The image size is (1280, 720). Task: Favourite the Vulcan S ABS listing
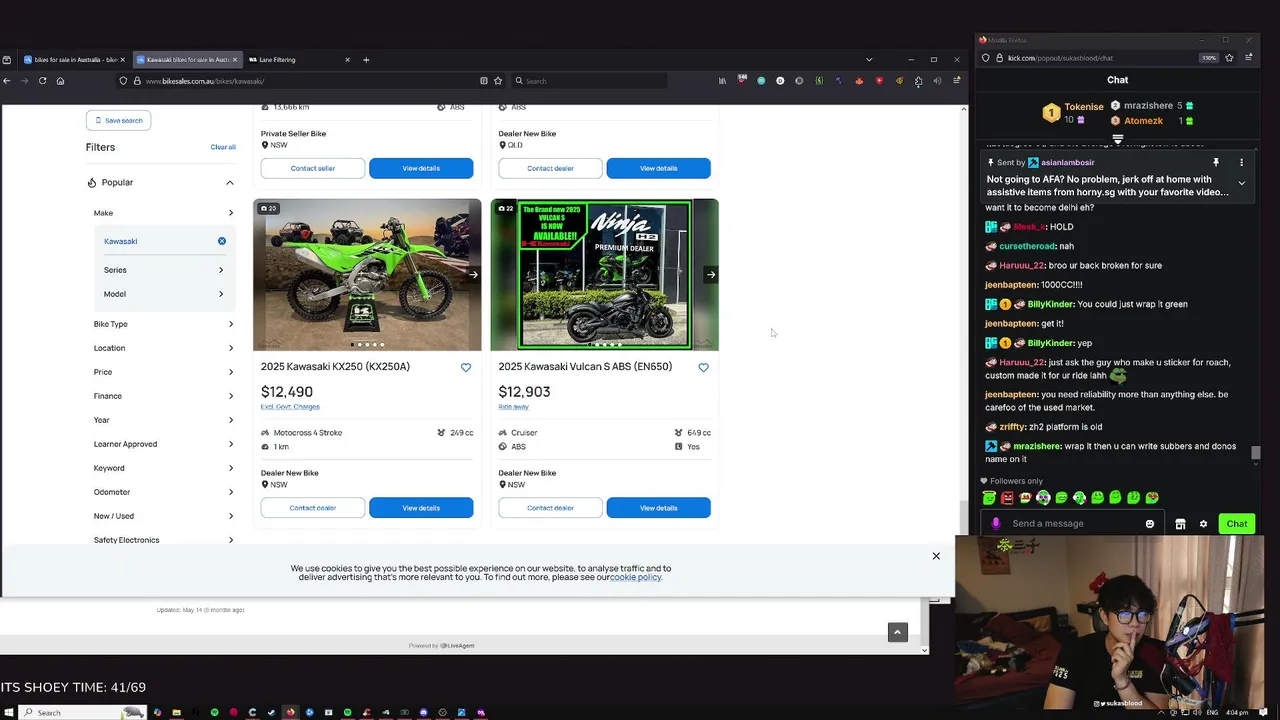(x=703, y=367)
